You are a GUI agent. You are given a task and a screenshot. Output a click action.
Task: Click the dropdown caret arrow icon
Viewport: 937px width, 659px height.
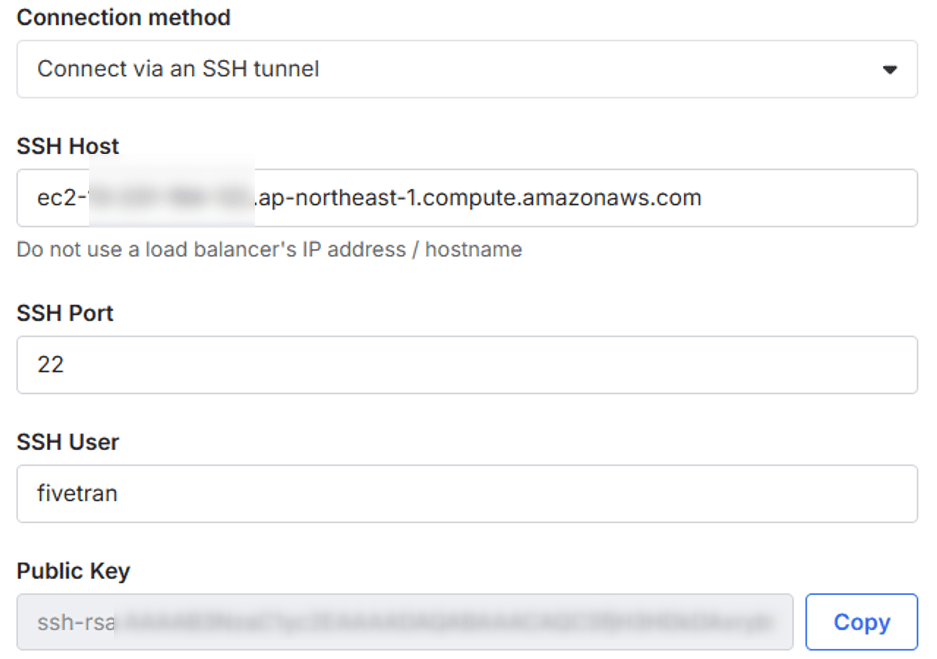[889, 70]
